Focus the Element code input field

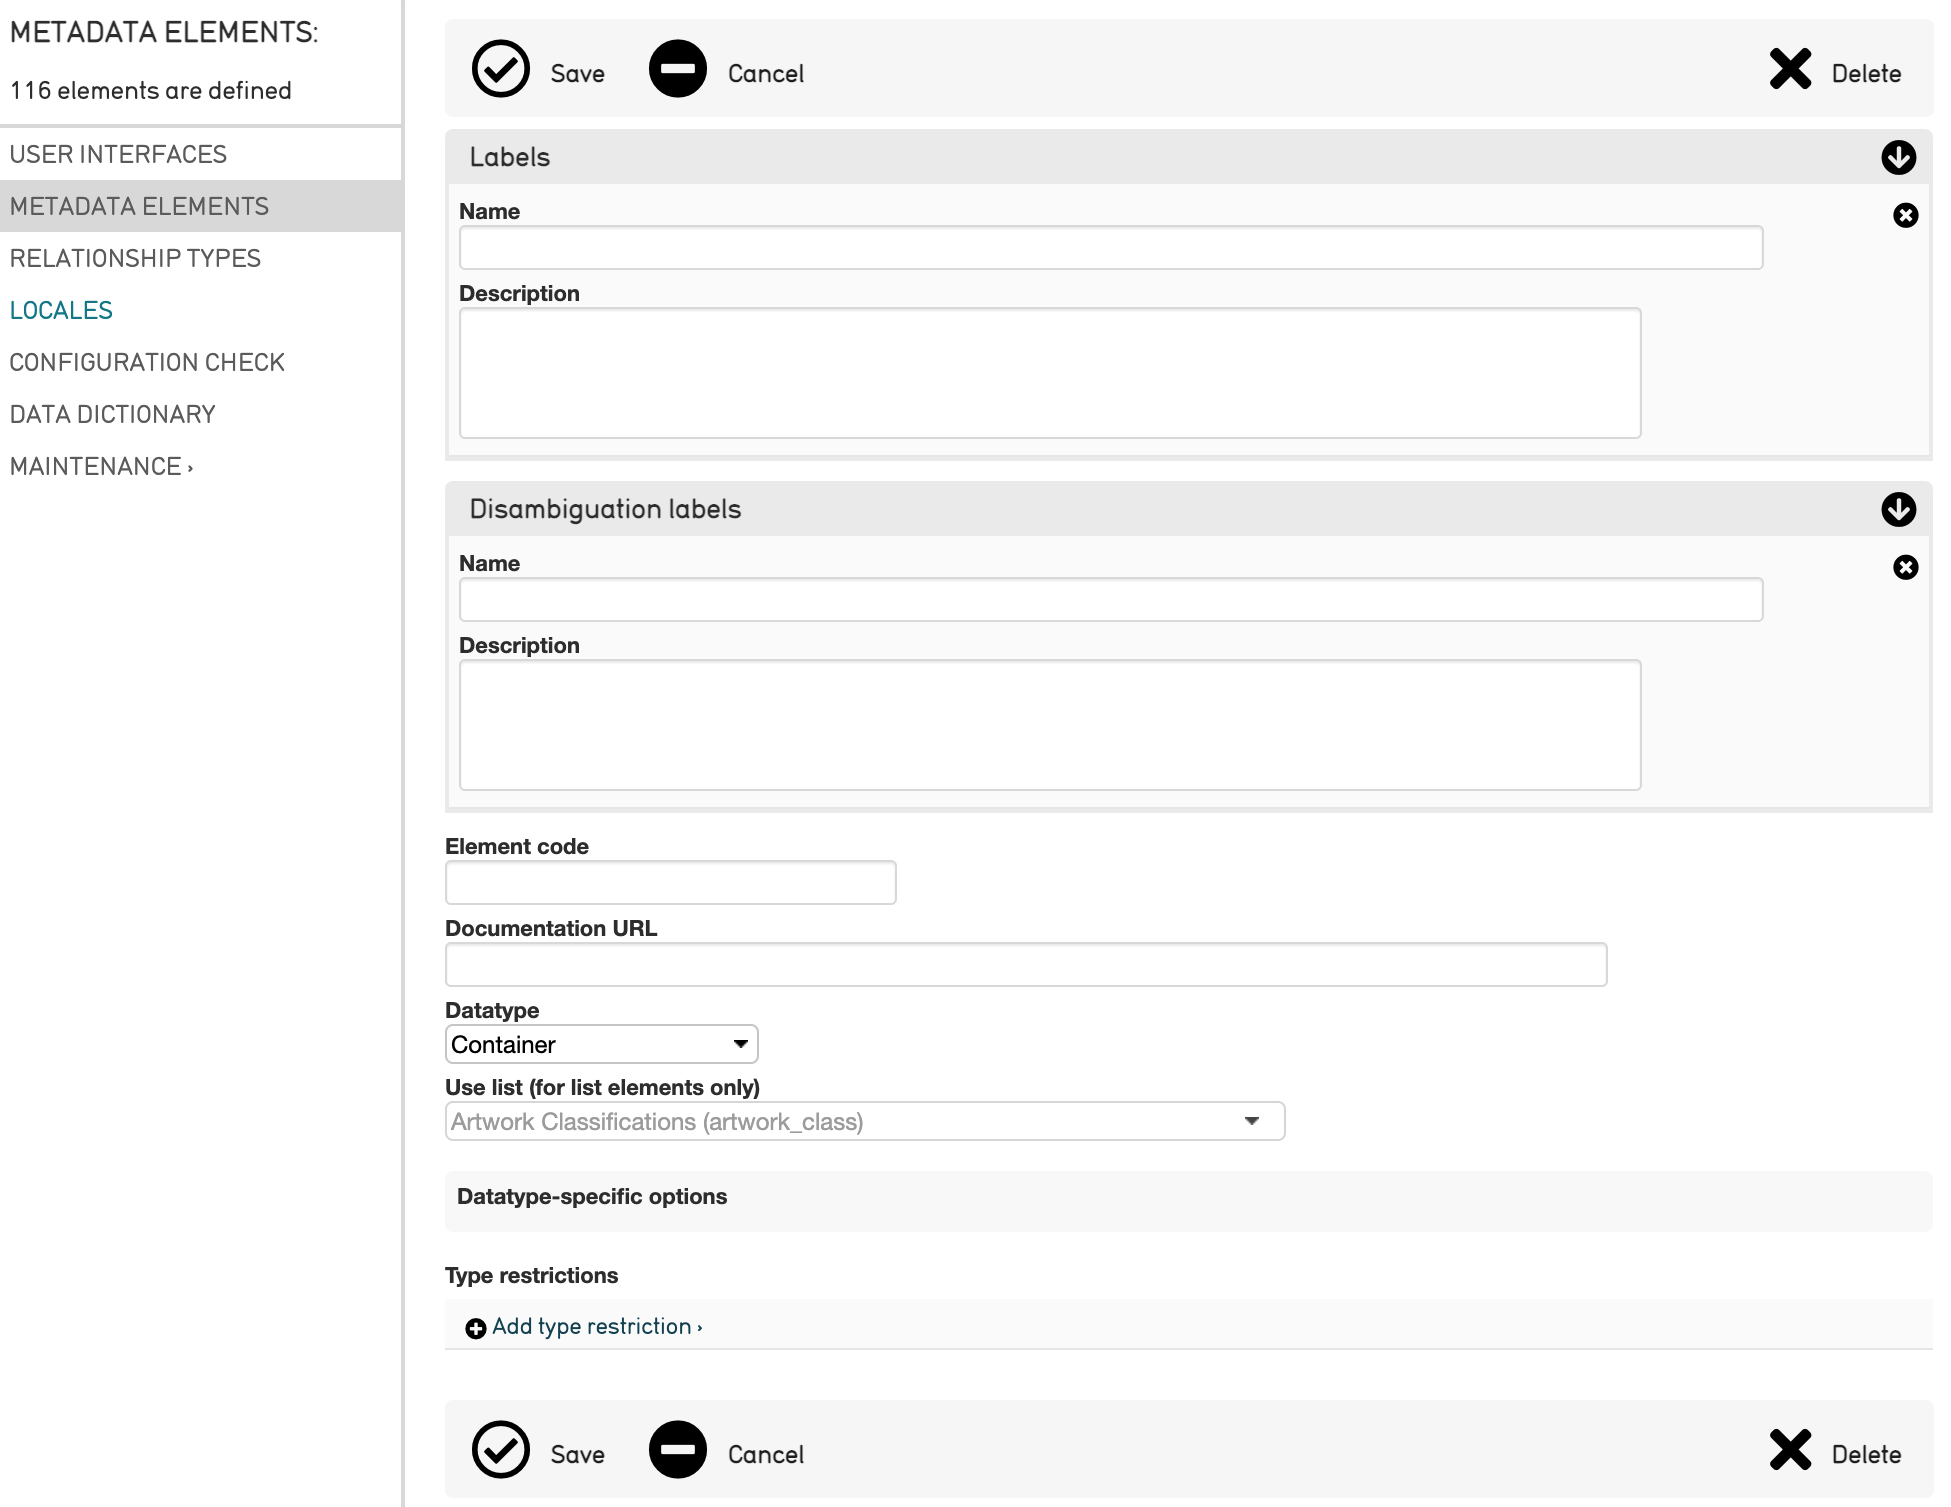(x=670, y=882)
